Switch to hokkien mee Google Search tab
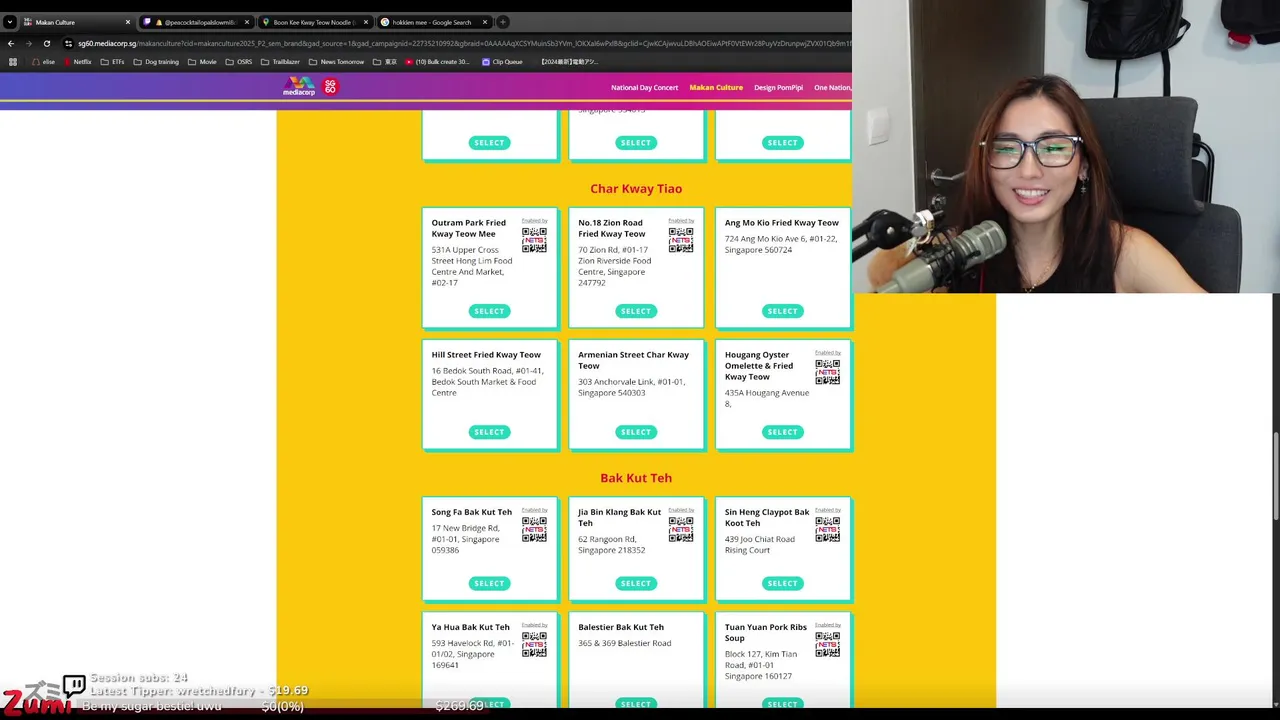1280x720 pixels. 434,22
